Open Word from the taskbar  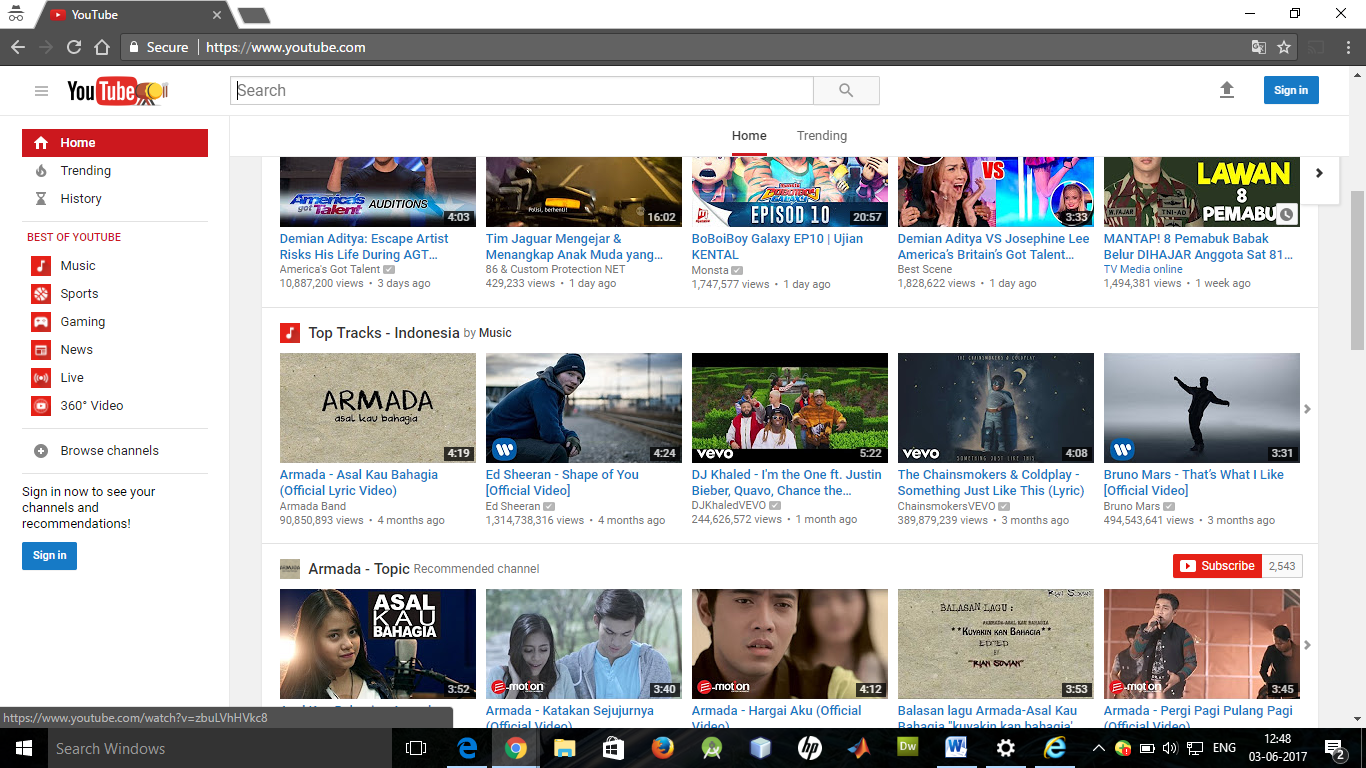click(957, 748)
